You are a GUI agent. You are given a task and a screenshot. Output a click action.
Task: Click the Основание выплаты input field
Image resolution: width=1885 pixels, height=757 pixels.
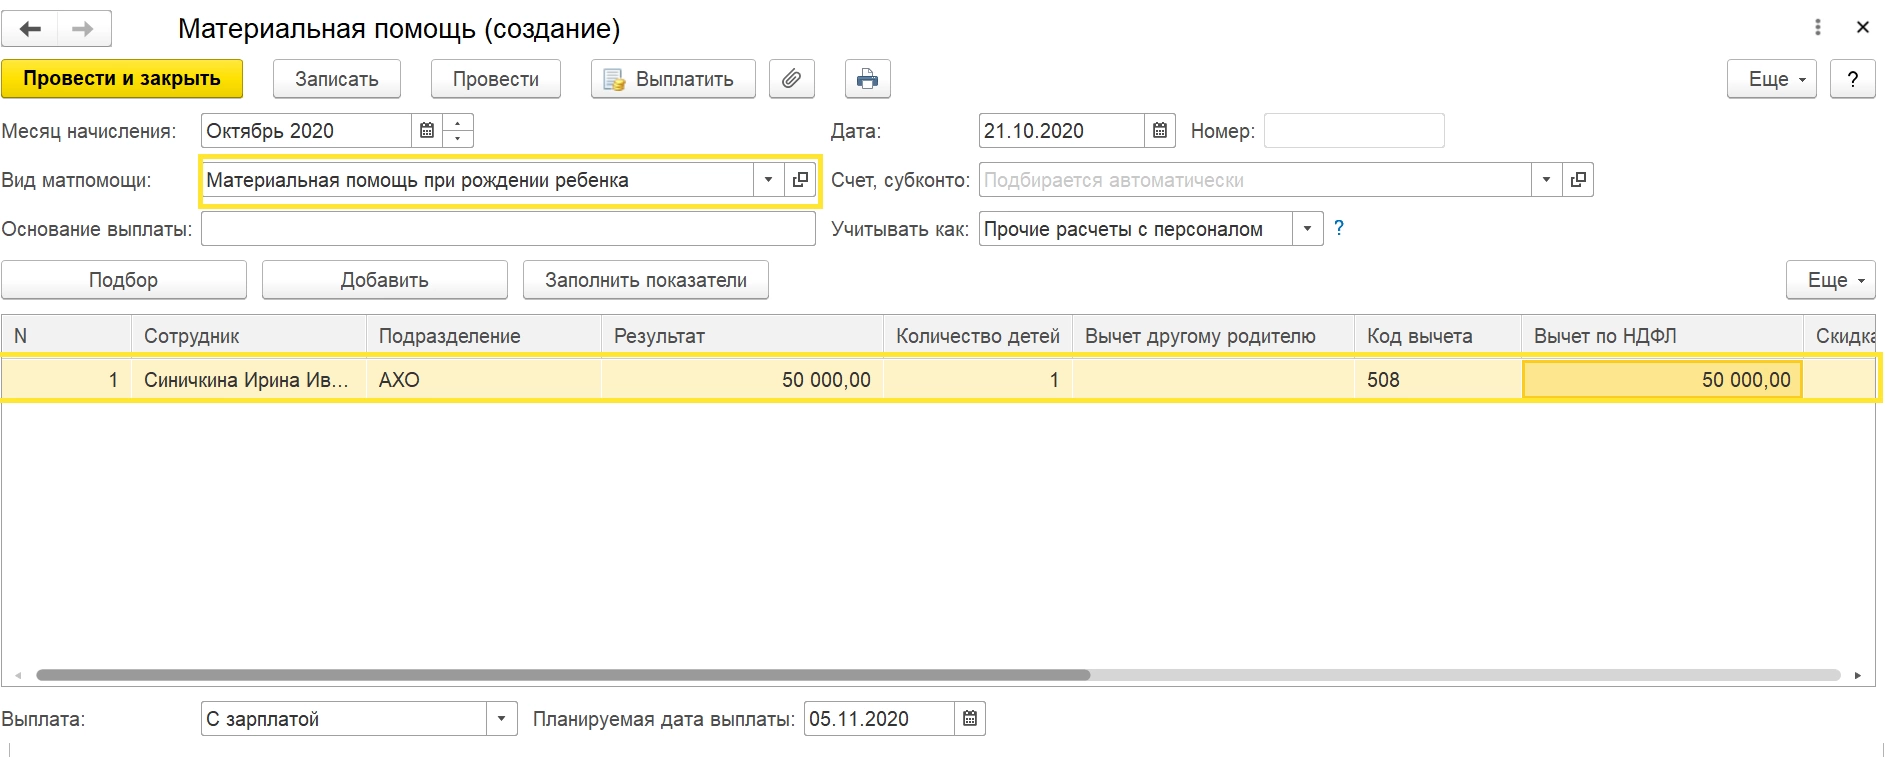click(508, 229)
